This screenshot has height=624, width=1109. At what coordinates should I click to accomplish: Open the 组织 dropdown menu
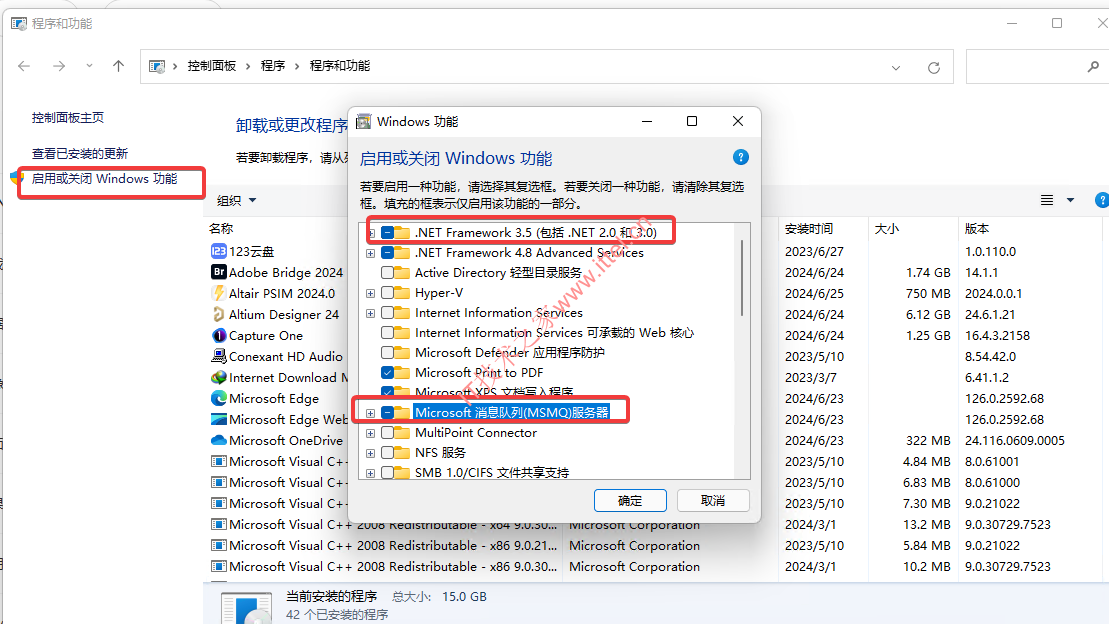236,201
